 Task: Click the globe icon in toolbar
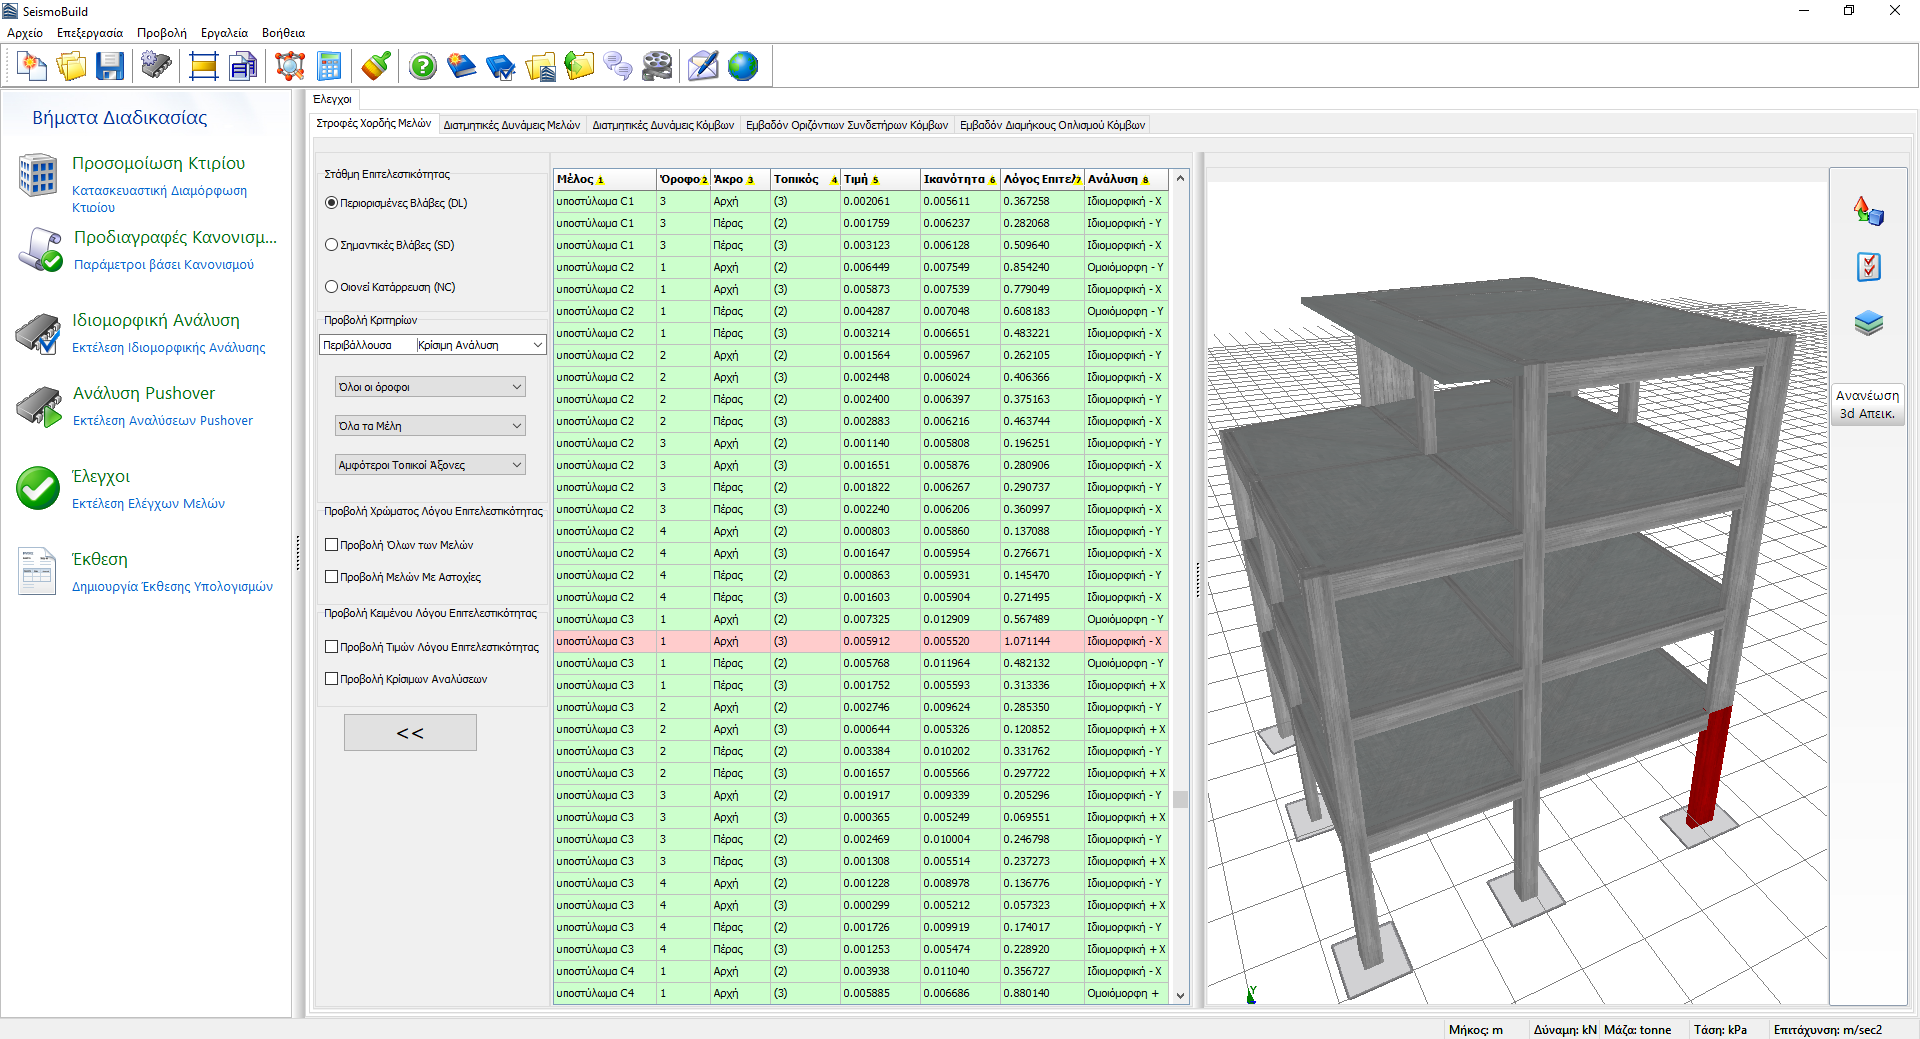[743, 66]
